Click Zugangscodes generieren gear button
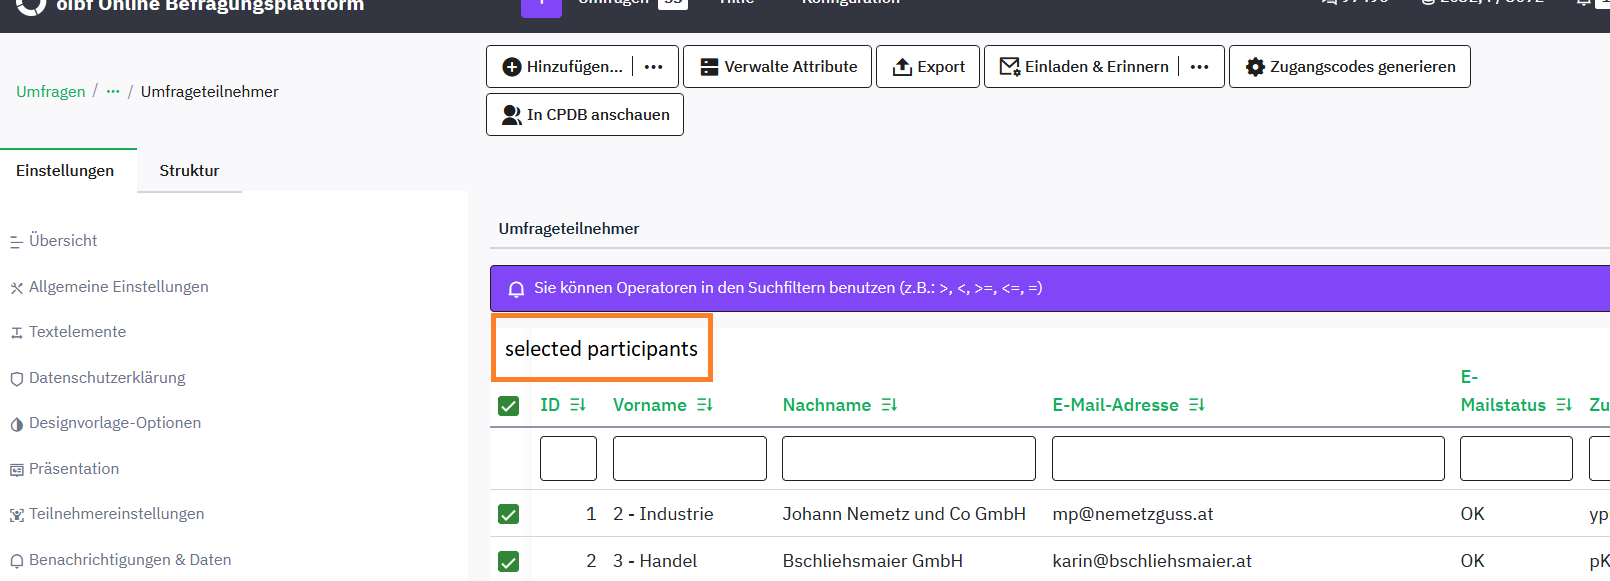 pyautogui.click(x=1350, y=67)
